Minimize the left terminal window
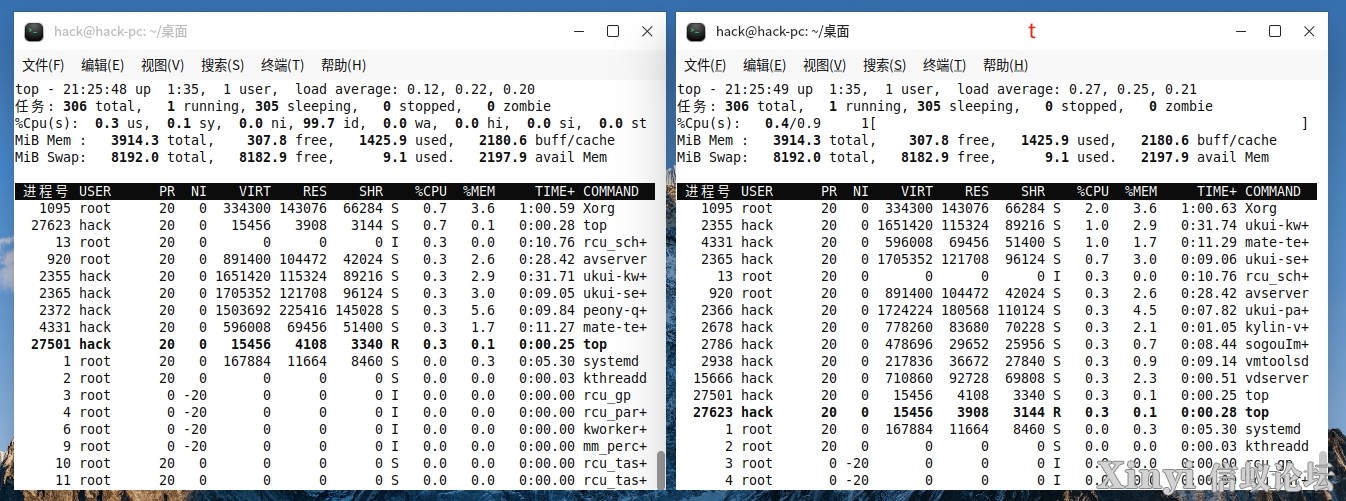The height and width of the screenshot is (501, 1346). (x=581, y=31)
